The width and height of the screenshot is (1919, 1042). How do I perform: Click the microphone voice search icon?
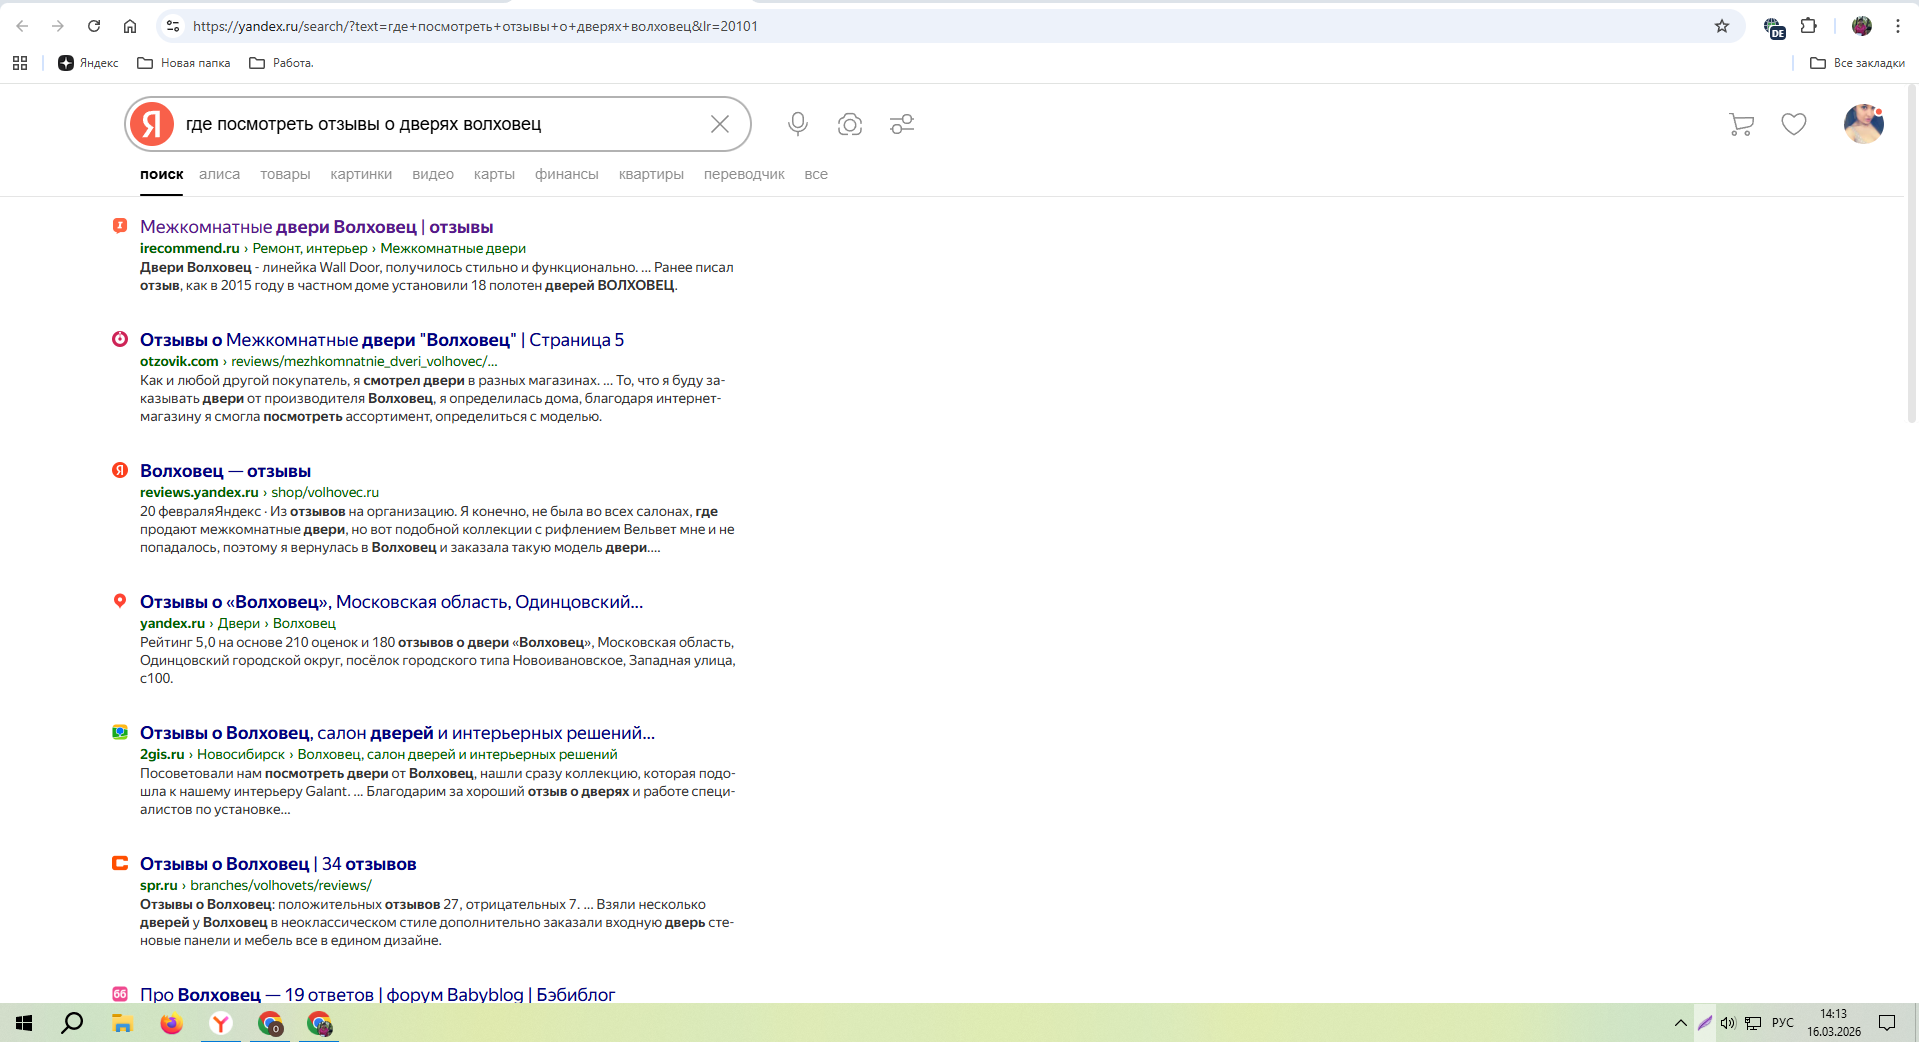pos(797,124)
